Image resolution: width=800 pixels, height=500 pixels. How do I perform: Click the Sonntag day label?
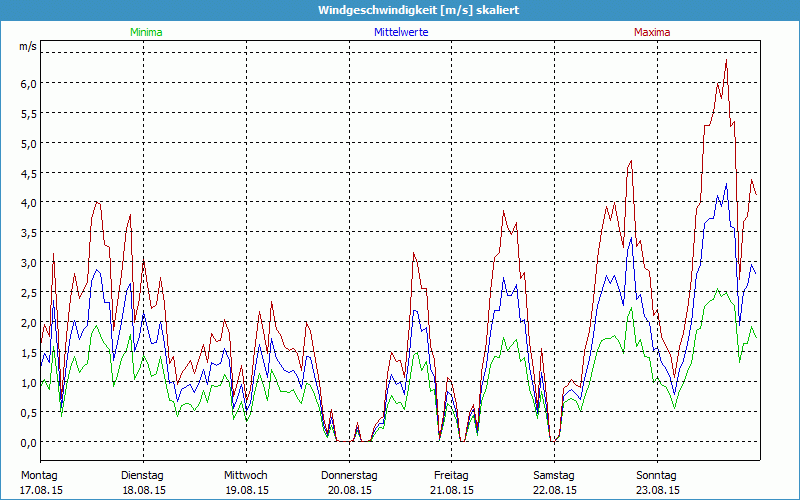[656, 476]
